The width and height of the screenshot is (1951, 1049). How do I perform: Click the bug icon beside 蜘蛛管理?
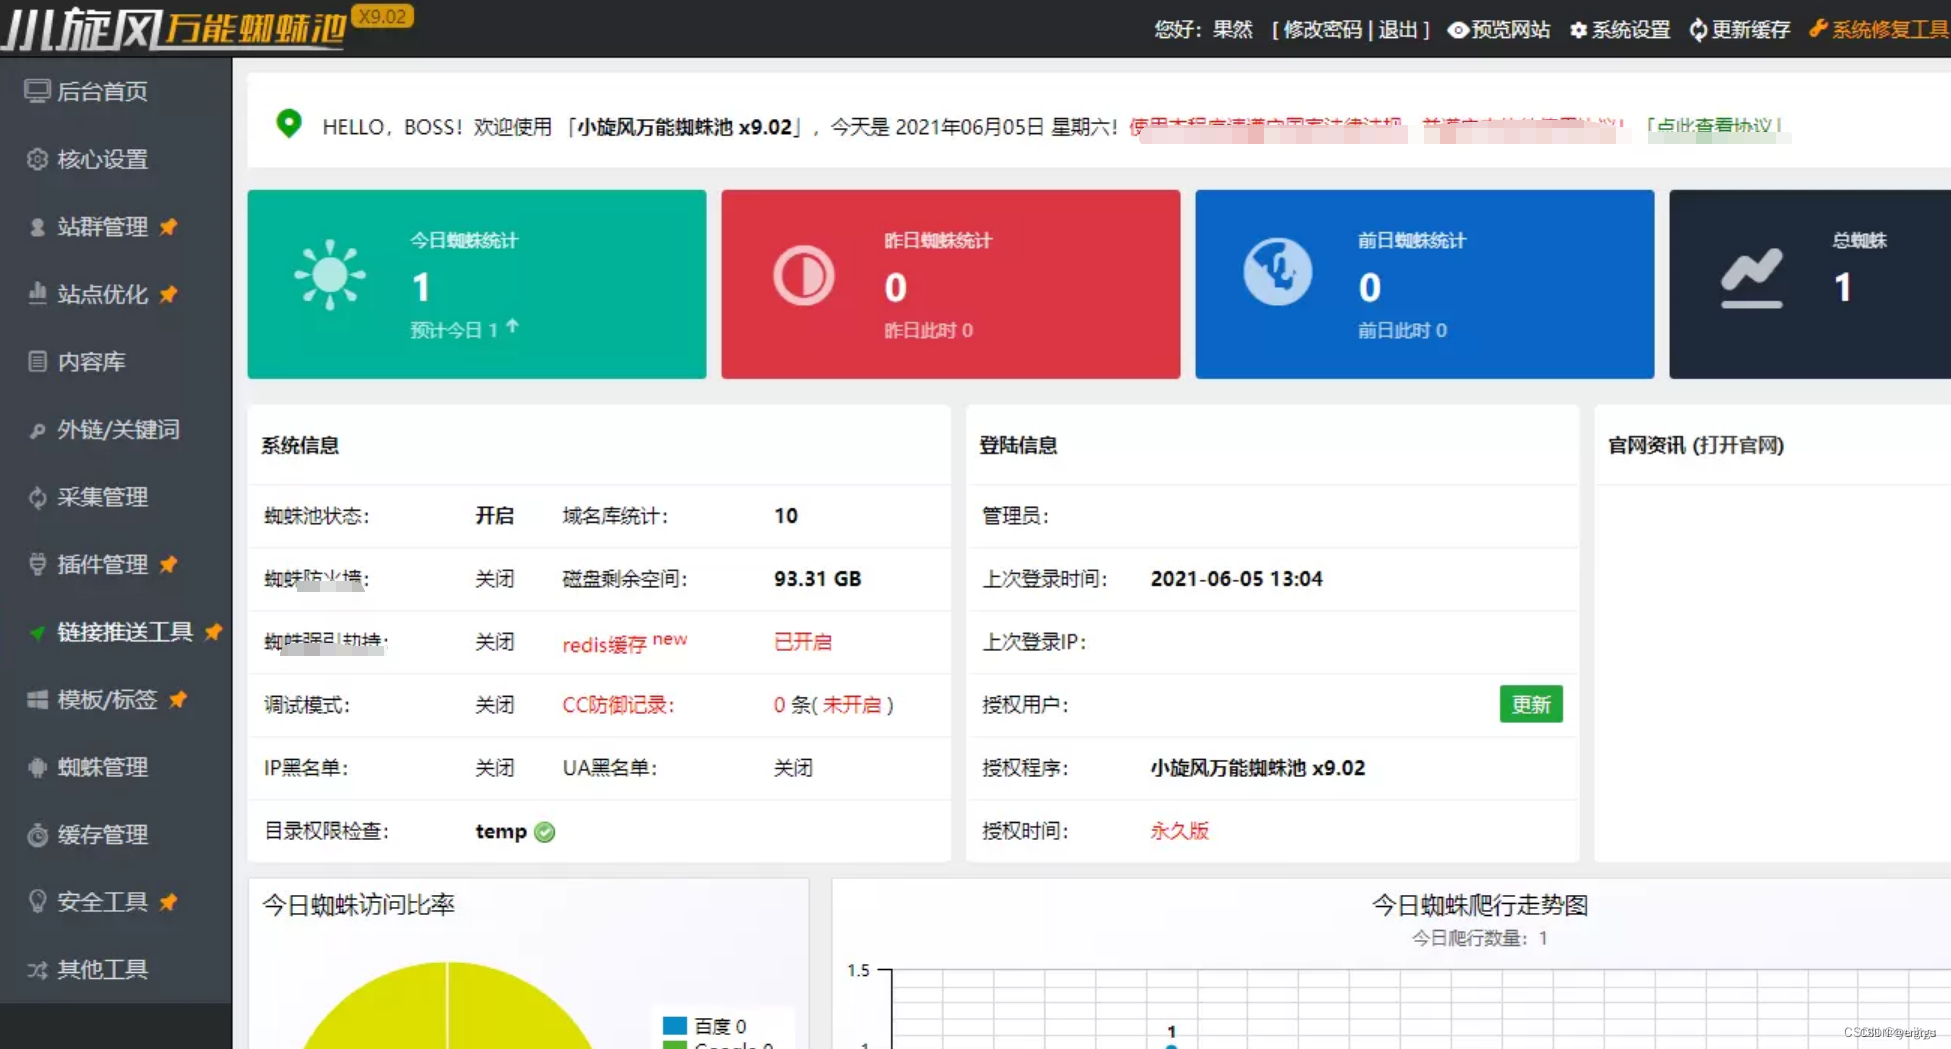(x=37, y=767)
